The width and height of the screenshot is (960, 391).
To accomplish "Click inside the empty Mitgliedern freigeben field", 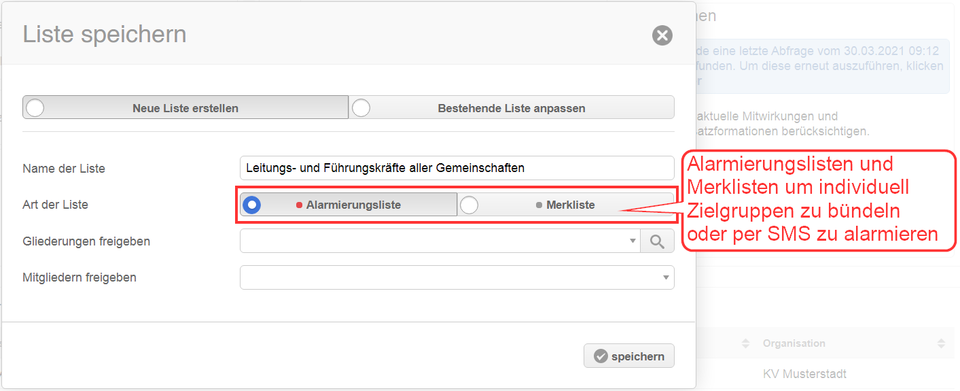I will (x=451, y=277).
